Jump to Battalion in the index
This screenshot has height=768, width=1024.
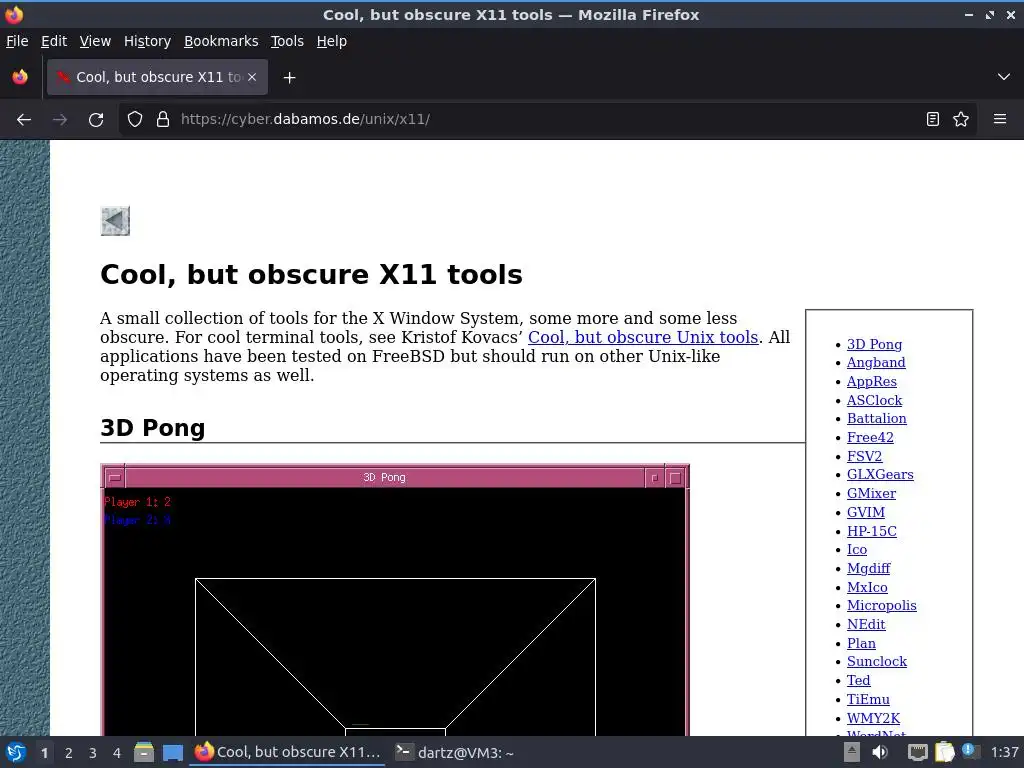click(x=877, y=419)
